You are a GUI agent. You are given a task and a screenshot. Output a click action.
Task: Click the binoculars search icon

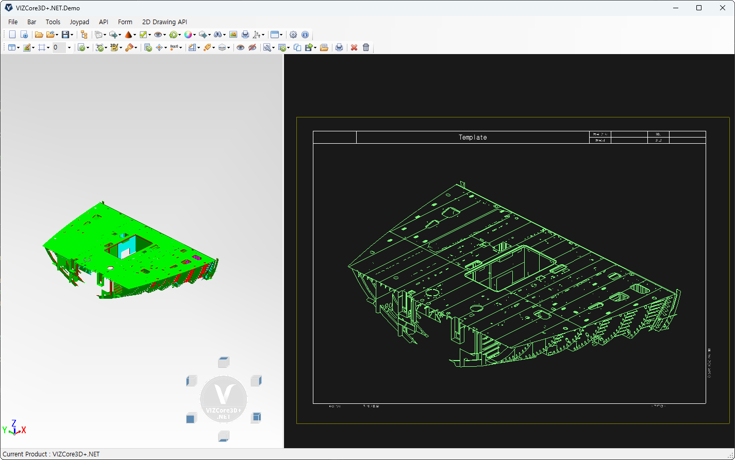(218, 34)
